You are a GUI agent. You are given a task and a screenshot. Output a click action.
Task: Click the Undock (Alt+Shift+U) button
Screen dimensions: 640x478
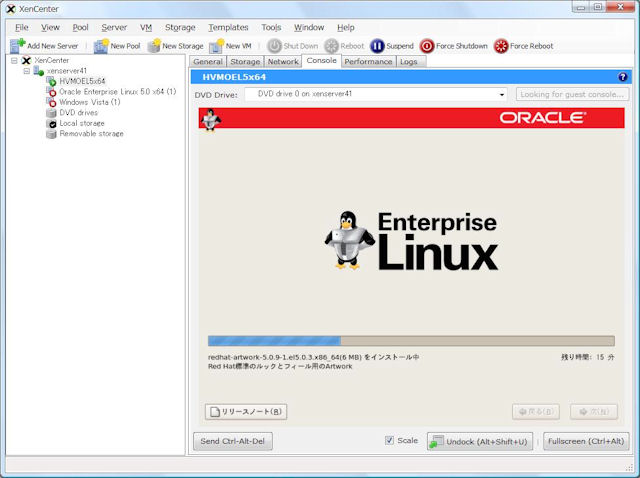480,441
